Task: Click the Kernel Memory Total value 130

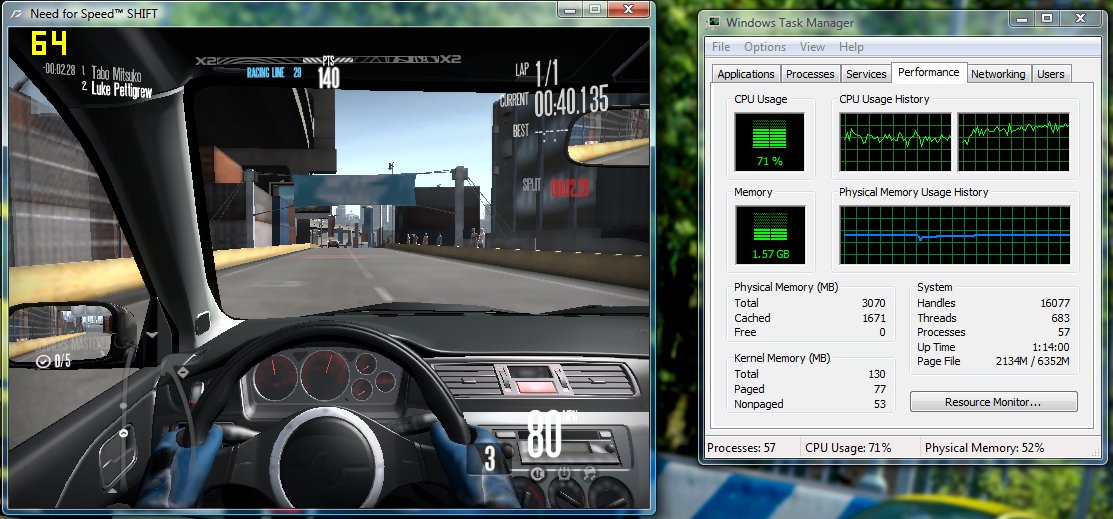Action: pyautogui.click(x=877, y=374)
